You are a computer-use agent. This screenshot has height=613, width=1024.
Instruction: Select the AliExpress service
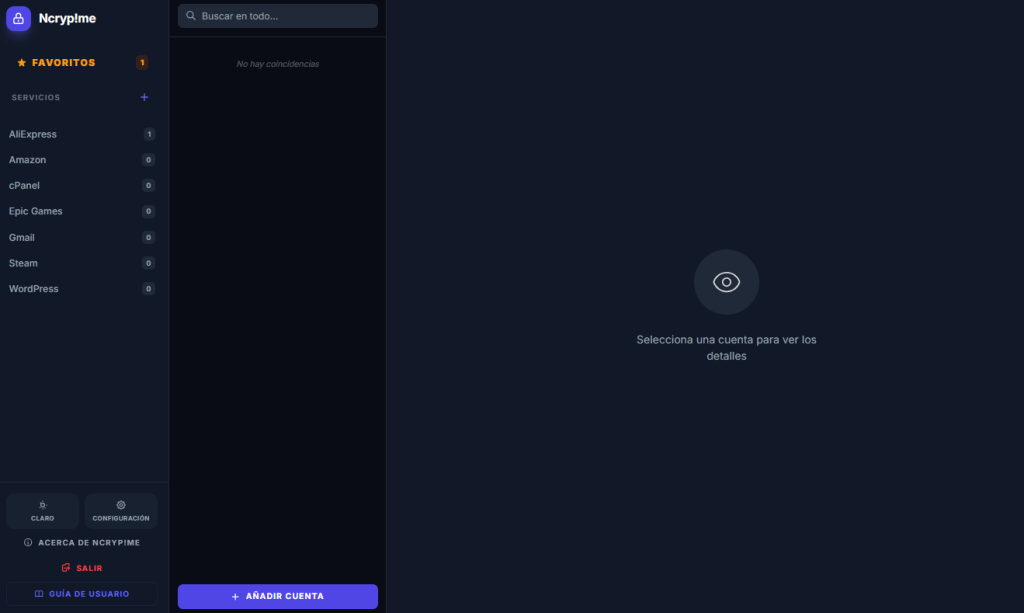33,134
